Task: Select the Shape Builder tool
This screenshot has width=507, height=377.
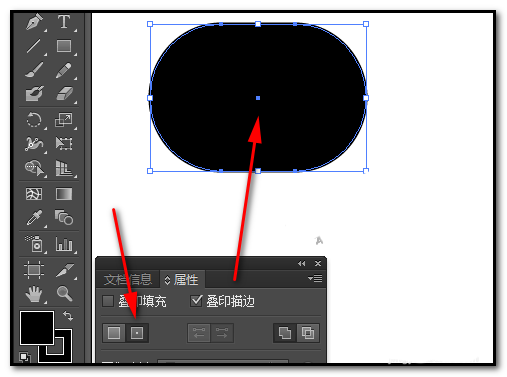Action: click(34, 168)
